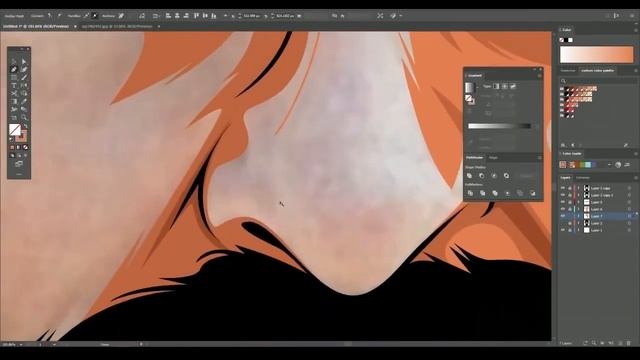Apply the Merge pathfinder
Screen dimensions: 640x360
(x=495, y=193)
